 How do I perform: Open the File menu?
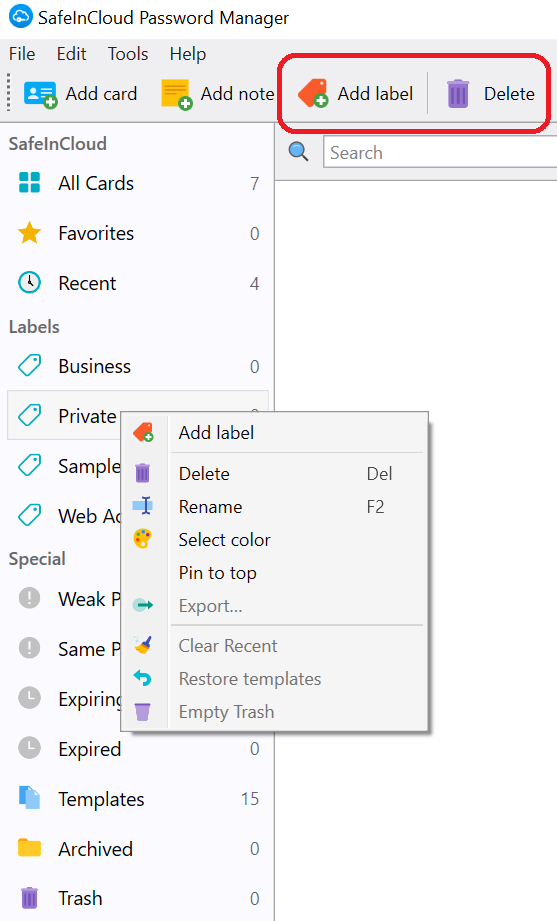click(x=22, y=54)
